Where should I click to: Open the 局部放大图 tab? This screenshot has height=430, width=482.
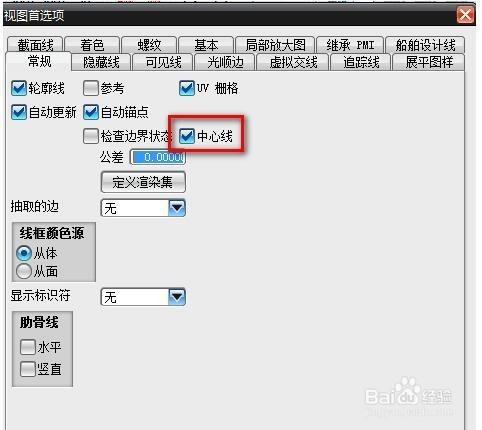tap(275, 45)
